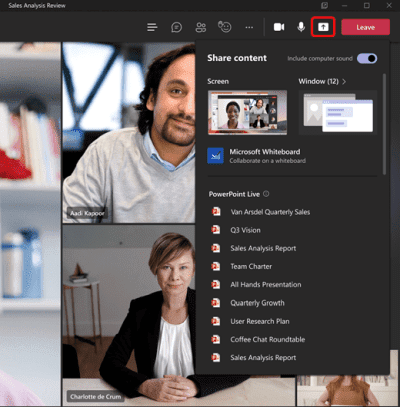Expand the Window (12) chevron

pyautogui.click(x=344, y=81)
